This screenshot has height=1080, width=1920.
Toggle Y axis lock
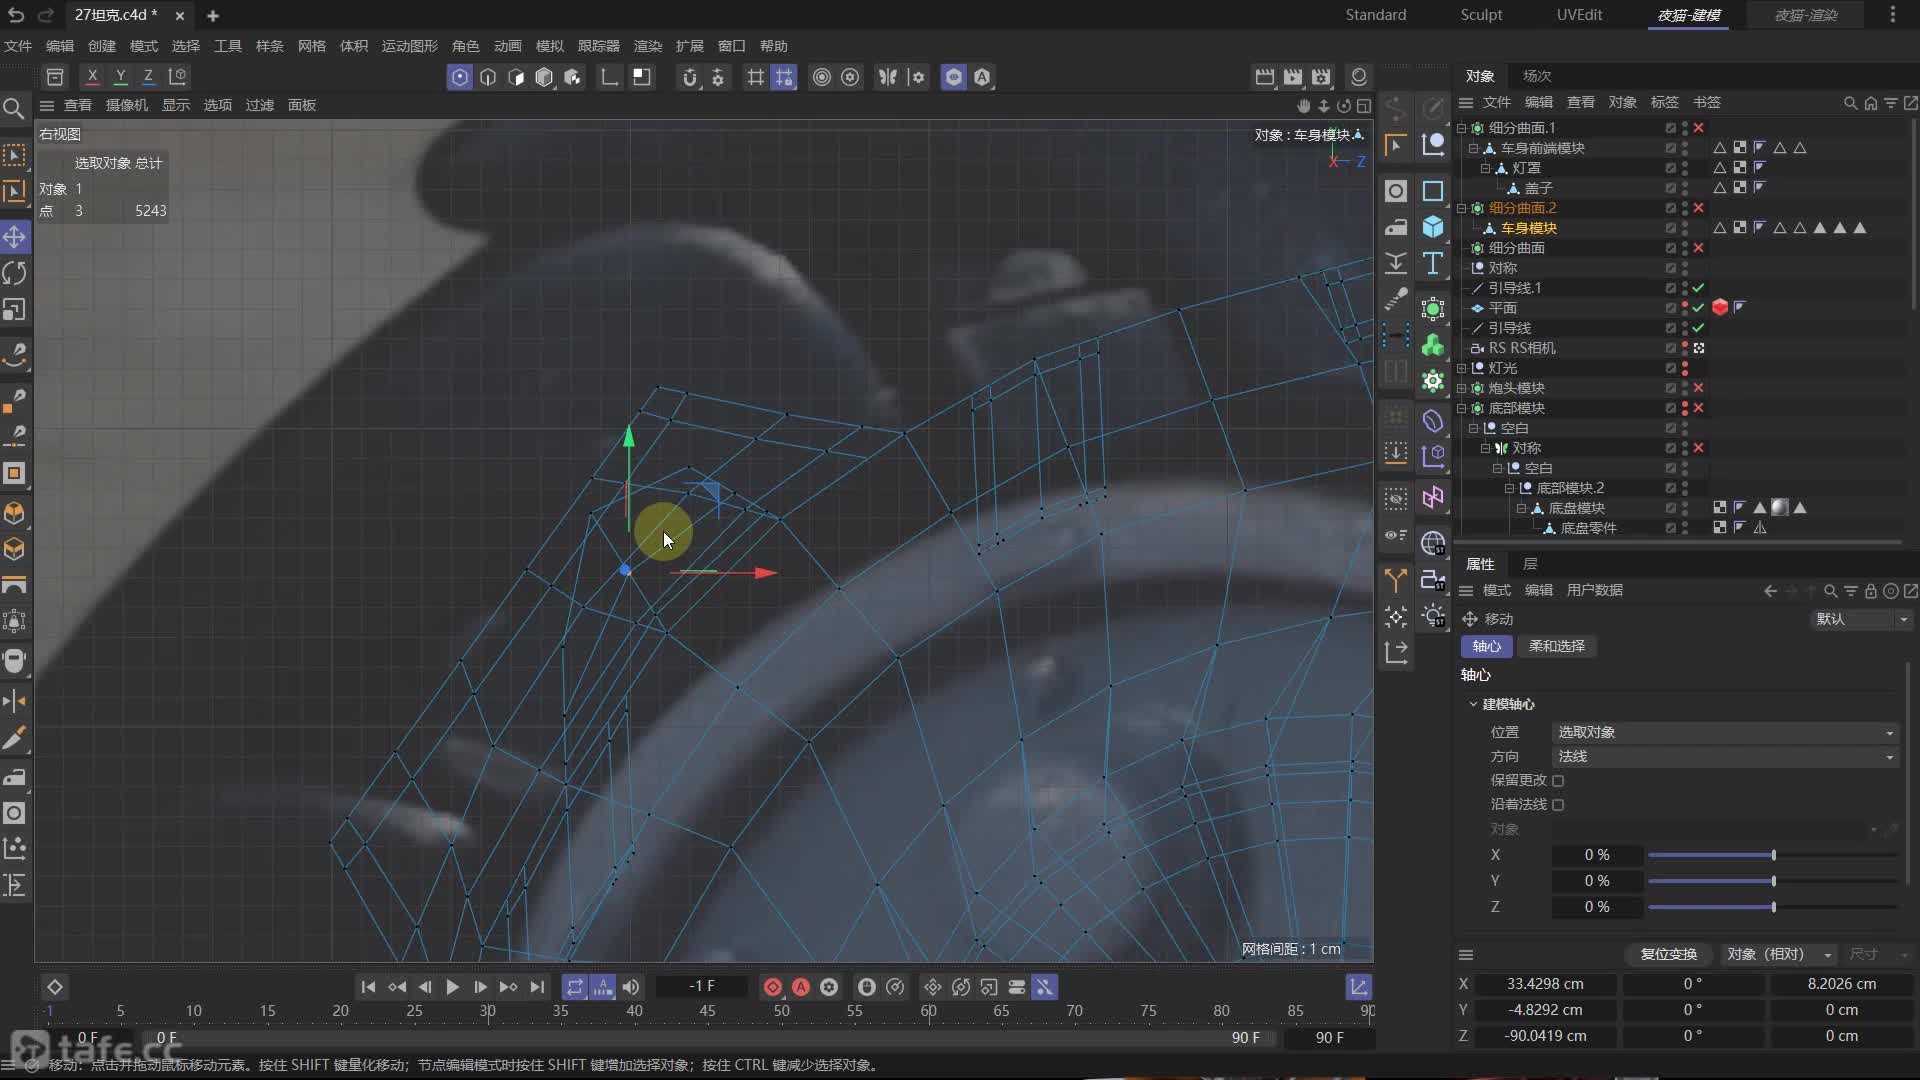coord(120,76)
